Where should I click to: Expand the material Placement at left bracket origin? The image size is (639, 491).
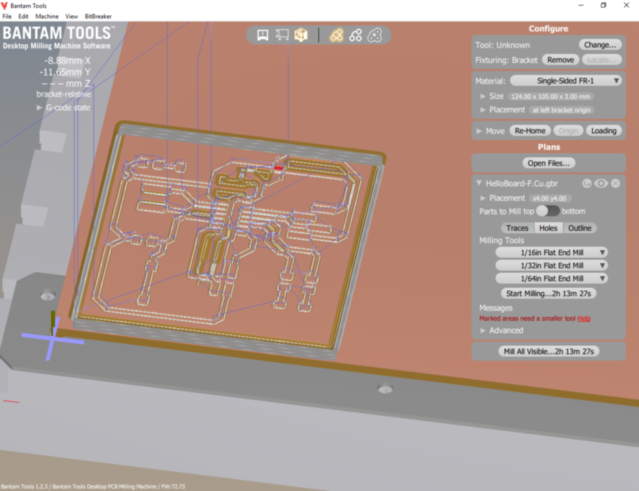[x=483, y=110]
